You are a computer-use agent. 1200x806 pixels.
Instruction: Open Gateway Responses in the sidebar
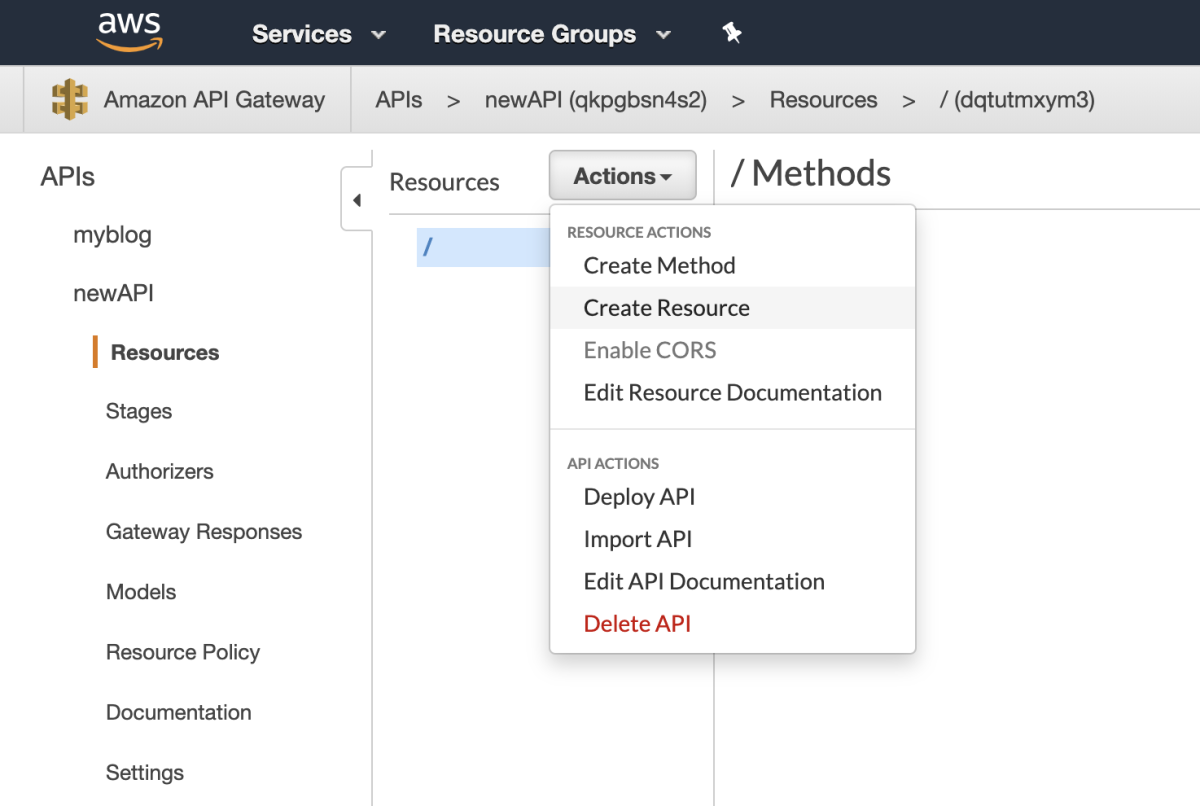pyautogui.click(x=204, y=532)
